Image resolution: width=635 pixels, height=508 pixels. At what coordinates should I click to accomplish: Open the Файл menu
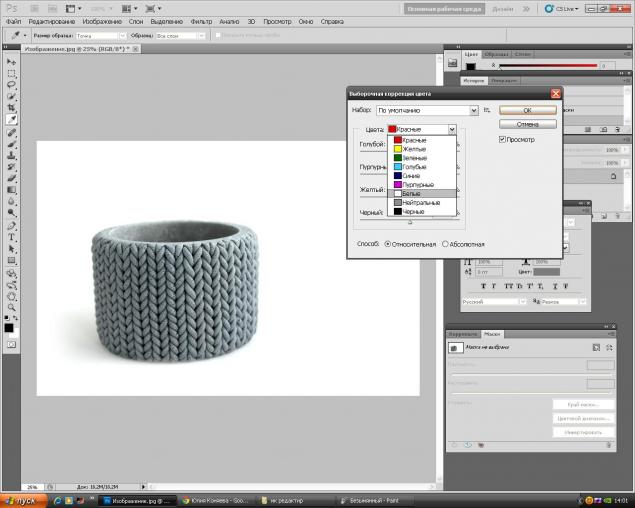[14, 21]
